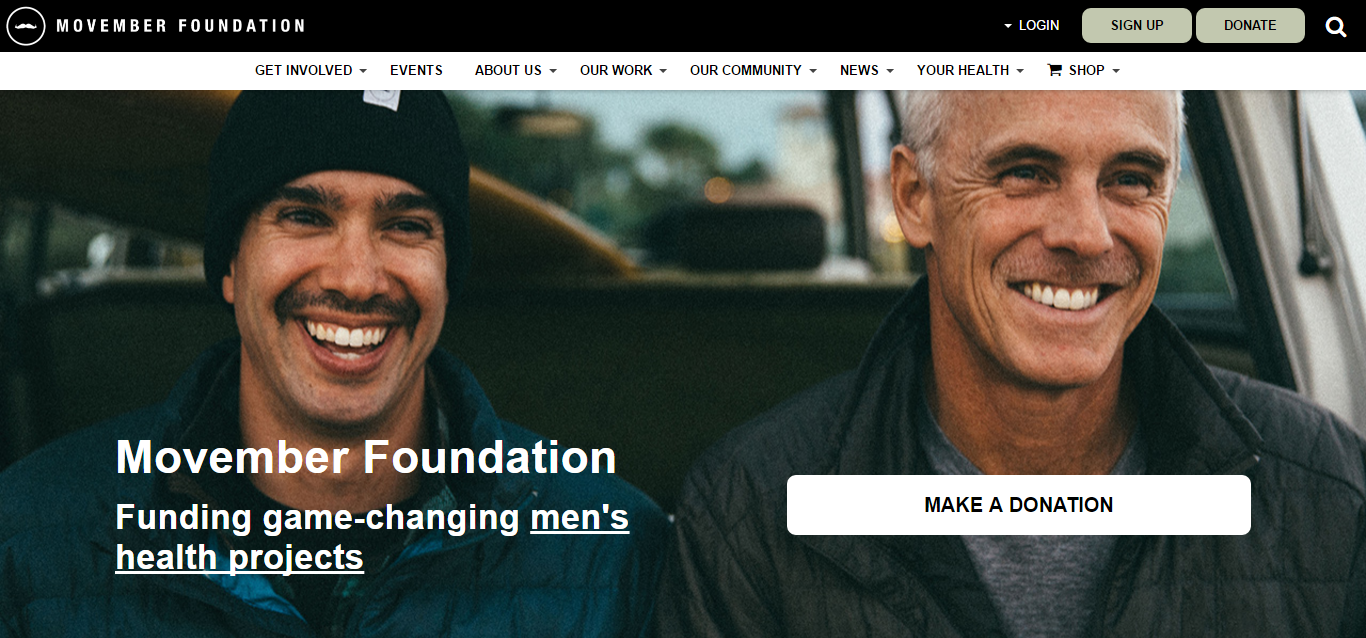Go to the Events menu item
The image size is (1366, 638).
click(x=416, y=70)
